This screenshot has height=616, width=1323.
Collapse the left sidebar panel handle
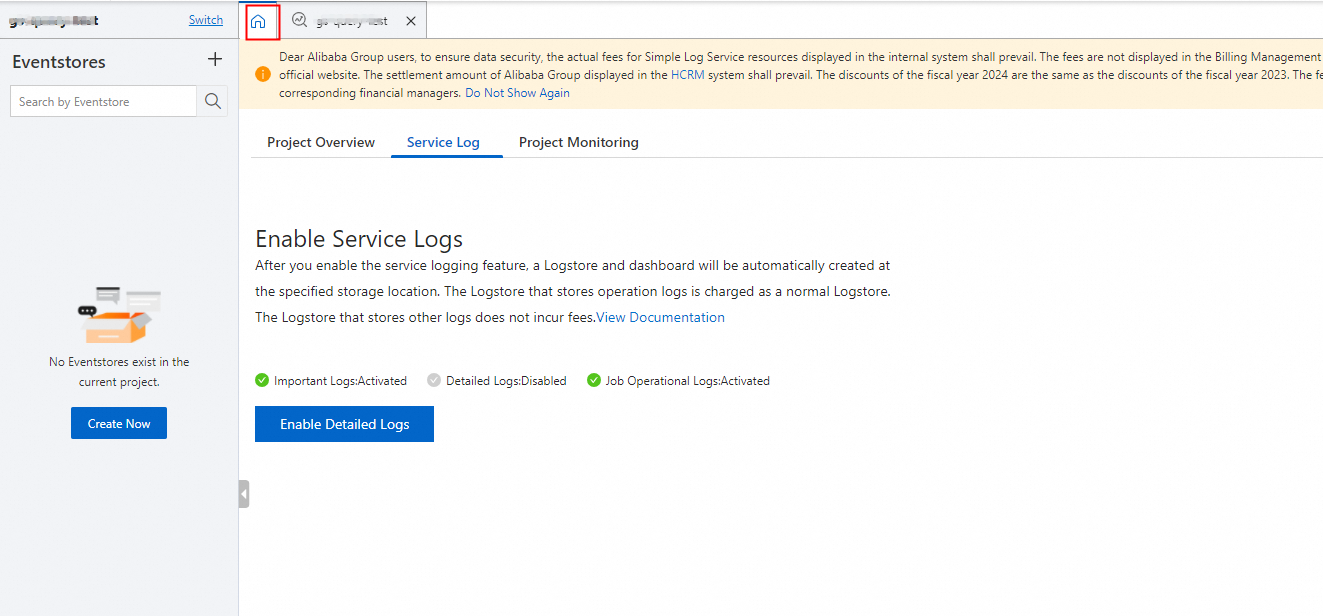click(244, 494)
